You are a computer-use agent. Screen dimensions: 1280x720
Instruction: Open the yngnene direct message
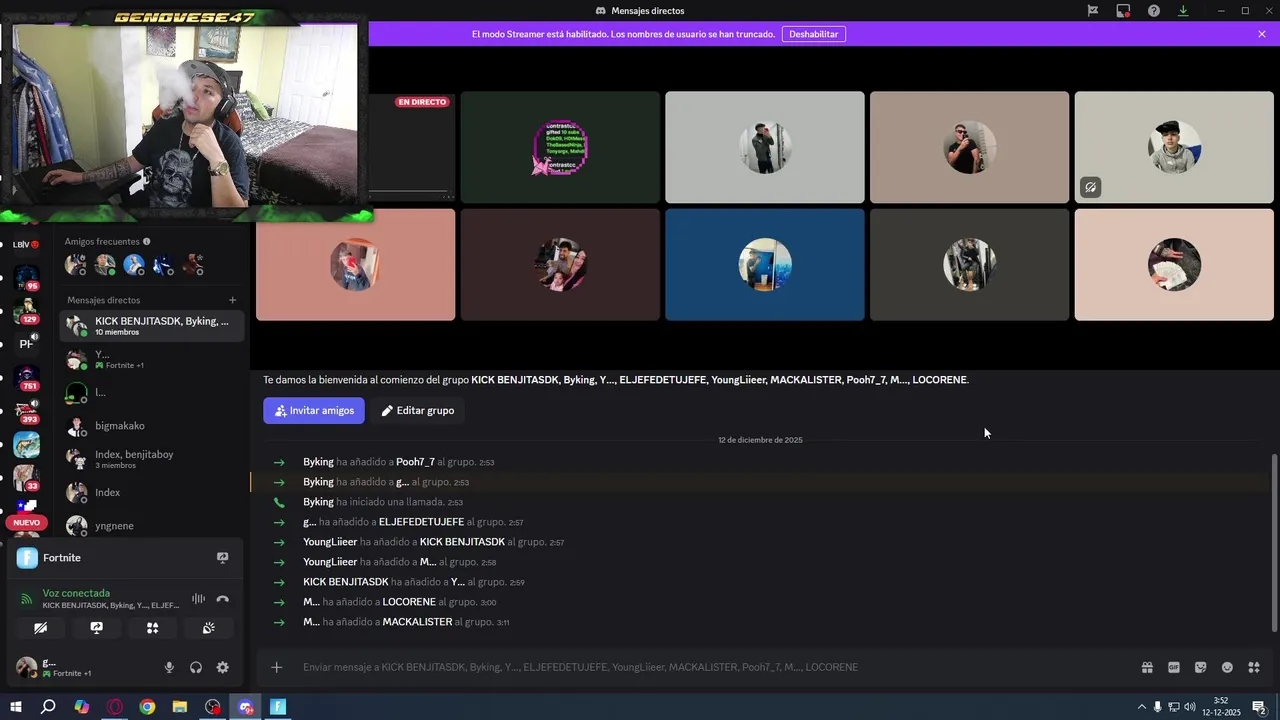(x=152, y=526)
